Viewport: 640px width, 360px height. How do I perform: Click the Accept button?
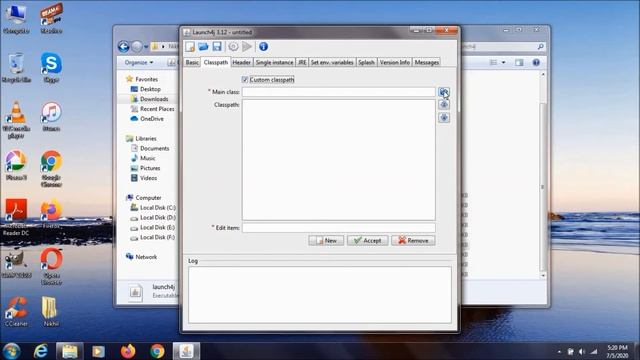[x=367, y=240]
